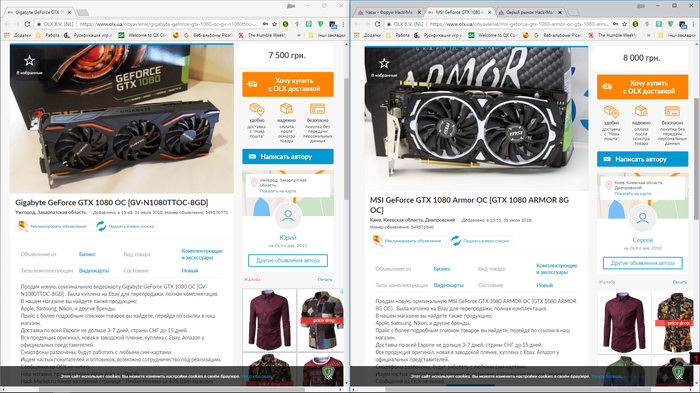
Task: Bookmark the MSI listing with the address bar star
Action: [x=625, y=24]
